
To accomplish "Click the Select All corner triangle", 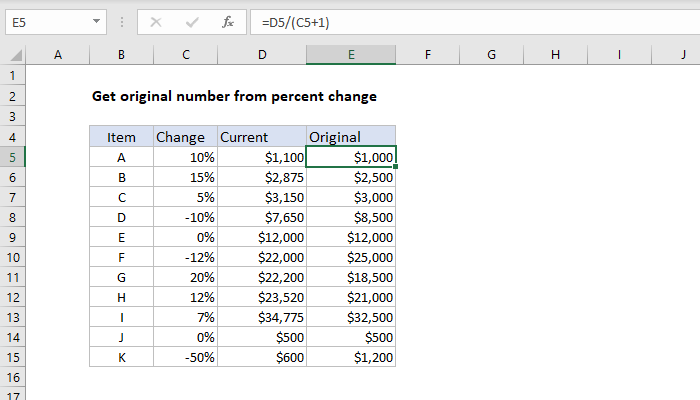I will tap(16, 55).
